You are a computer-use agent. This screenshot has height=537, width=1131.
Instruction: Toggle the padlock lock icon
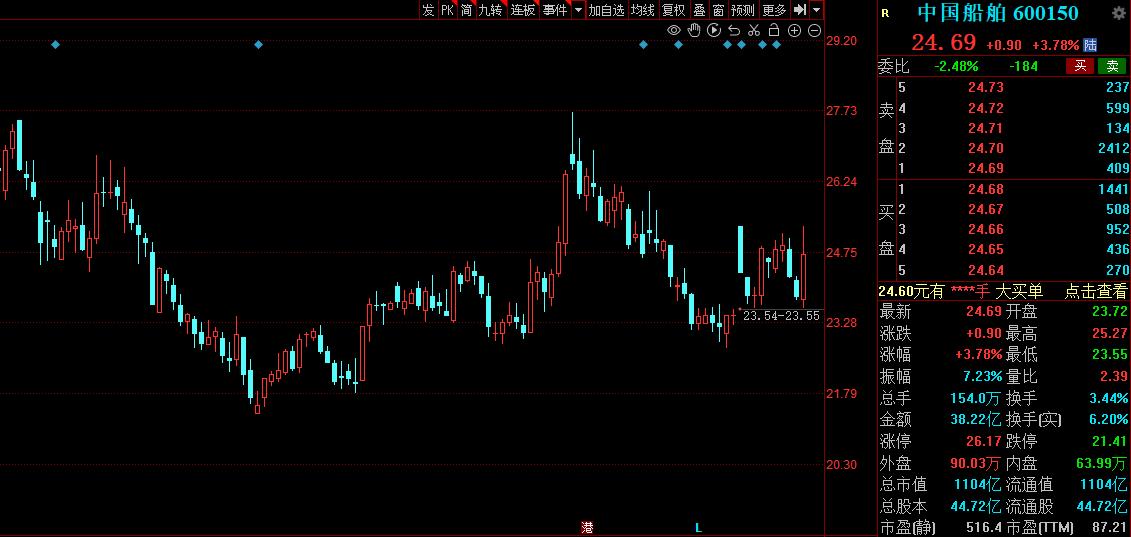click(774, 30)
